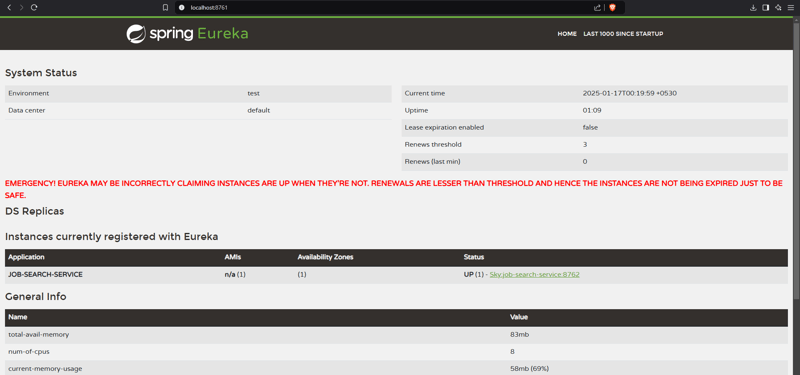Focus the localhost:8761 address bar
The width and height of the screenshot is (800, 375).
[388, 7]
